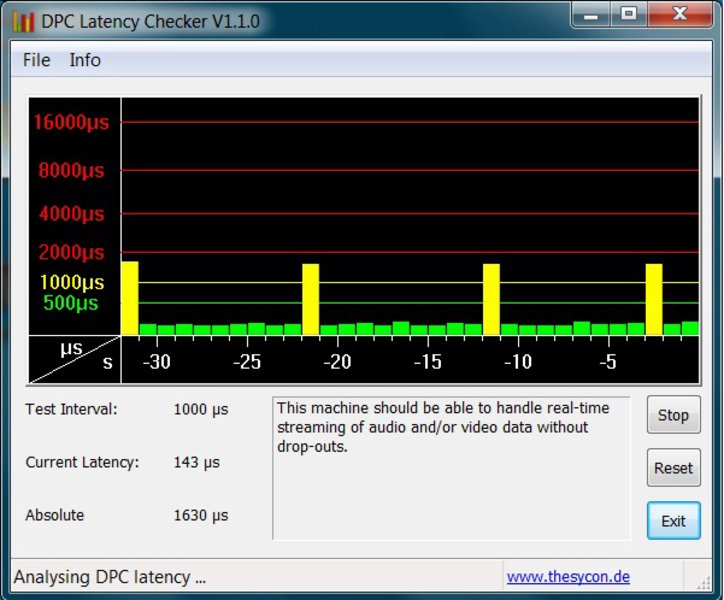Click the leftmost yellow latency spike bar
The height and width of the screenshot is (600, 724).
(130, 298)
